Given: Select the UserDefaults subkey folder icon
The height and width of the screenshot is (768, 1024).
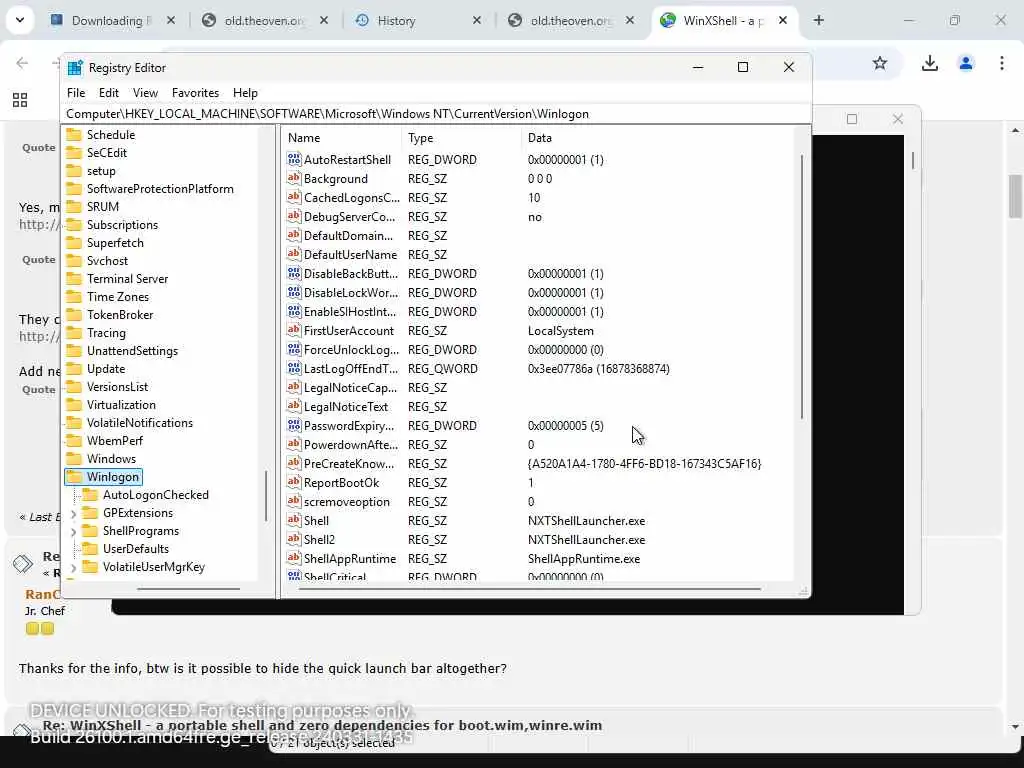Looking at the screenshot, I should pos(90,549).
